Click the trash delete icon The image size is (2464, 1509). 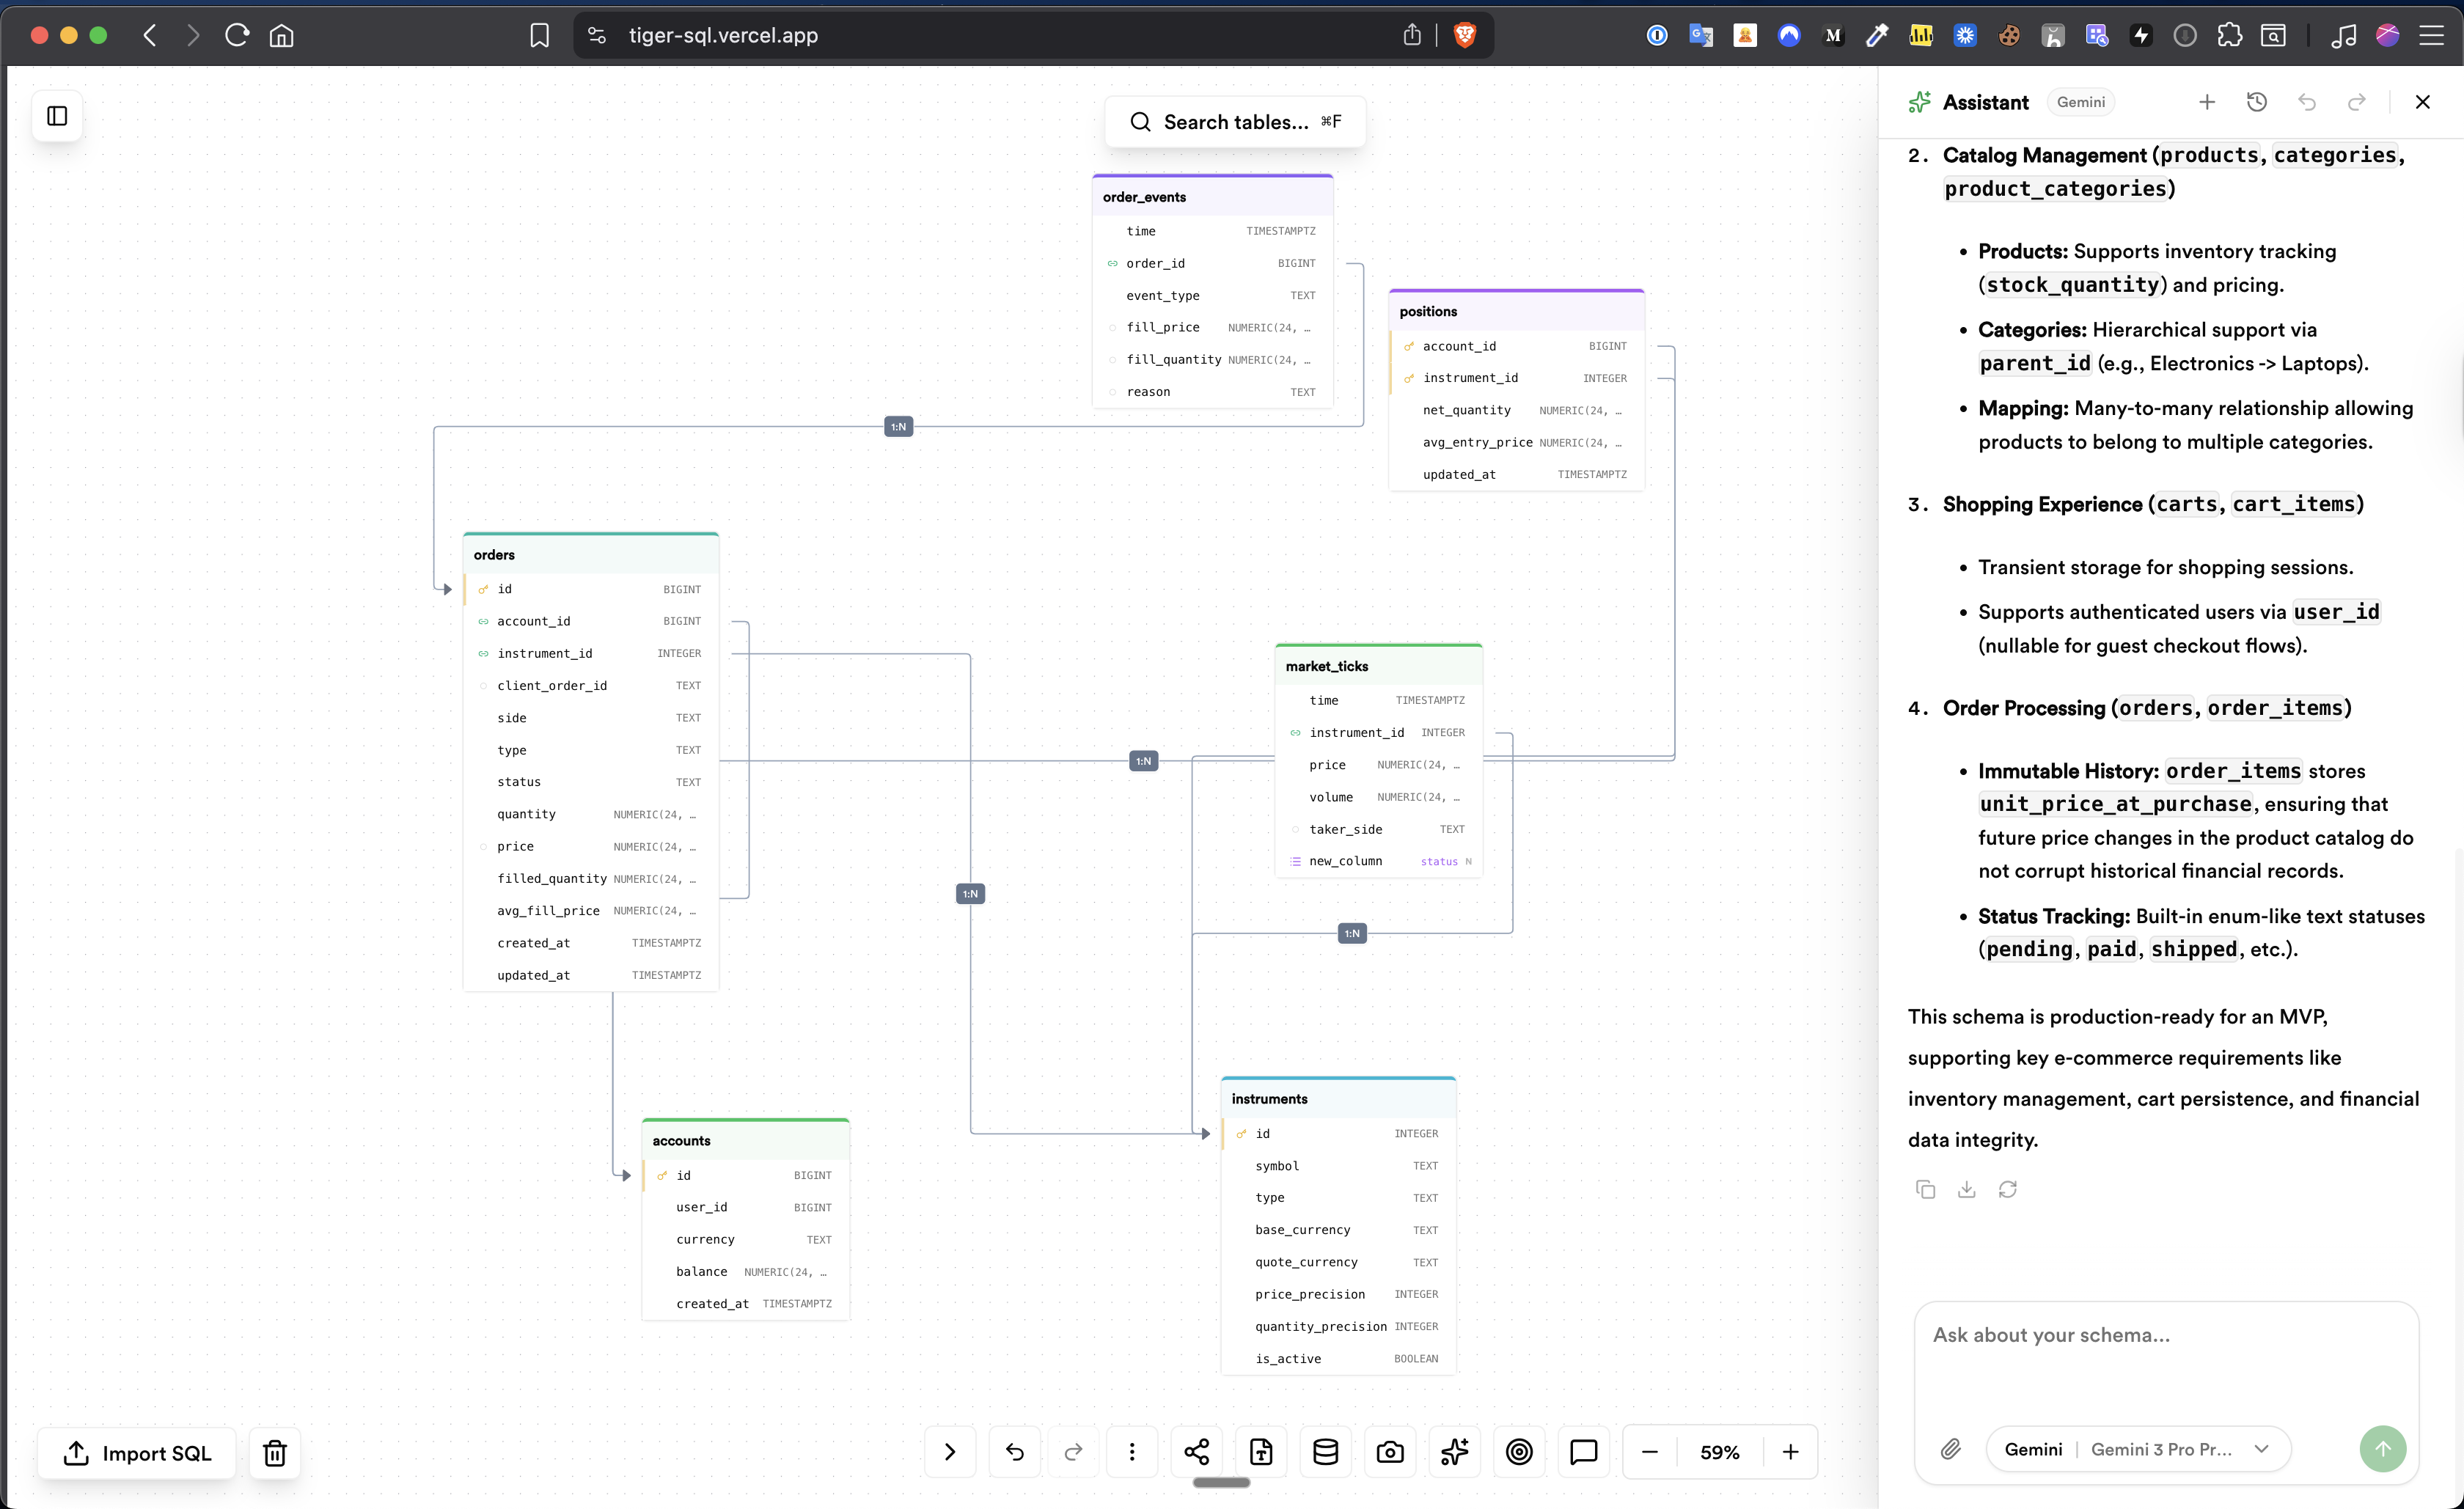(275, 1453)
